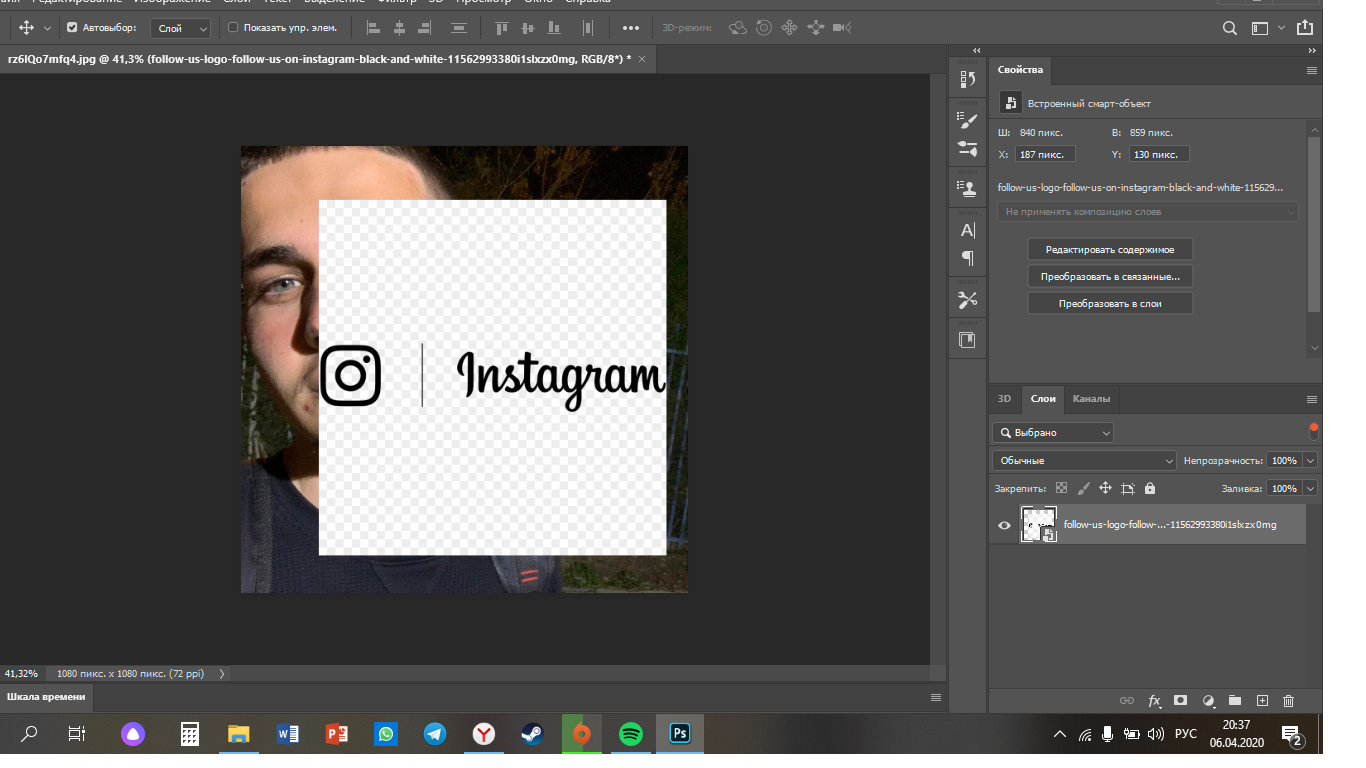The height and width of the screenshot is (768, 1366).
Task: Open the tool preset picker arrow beside Move tool
Action: [x=47, y=29]
